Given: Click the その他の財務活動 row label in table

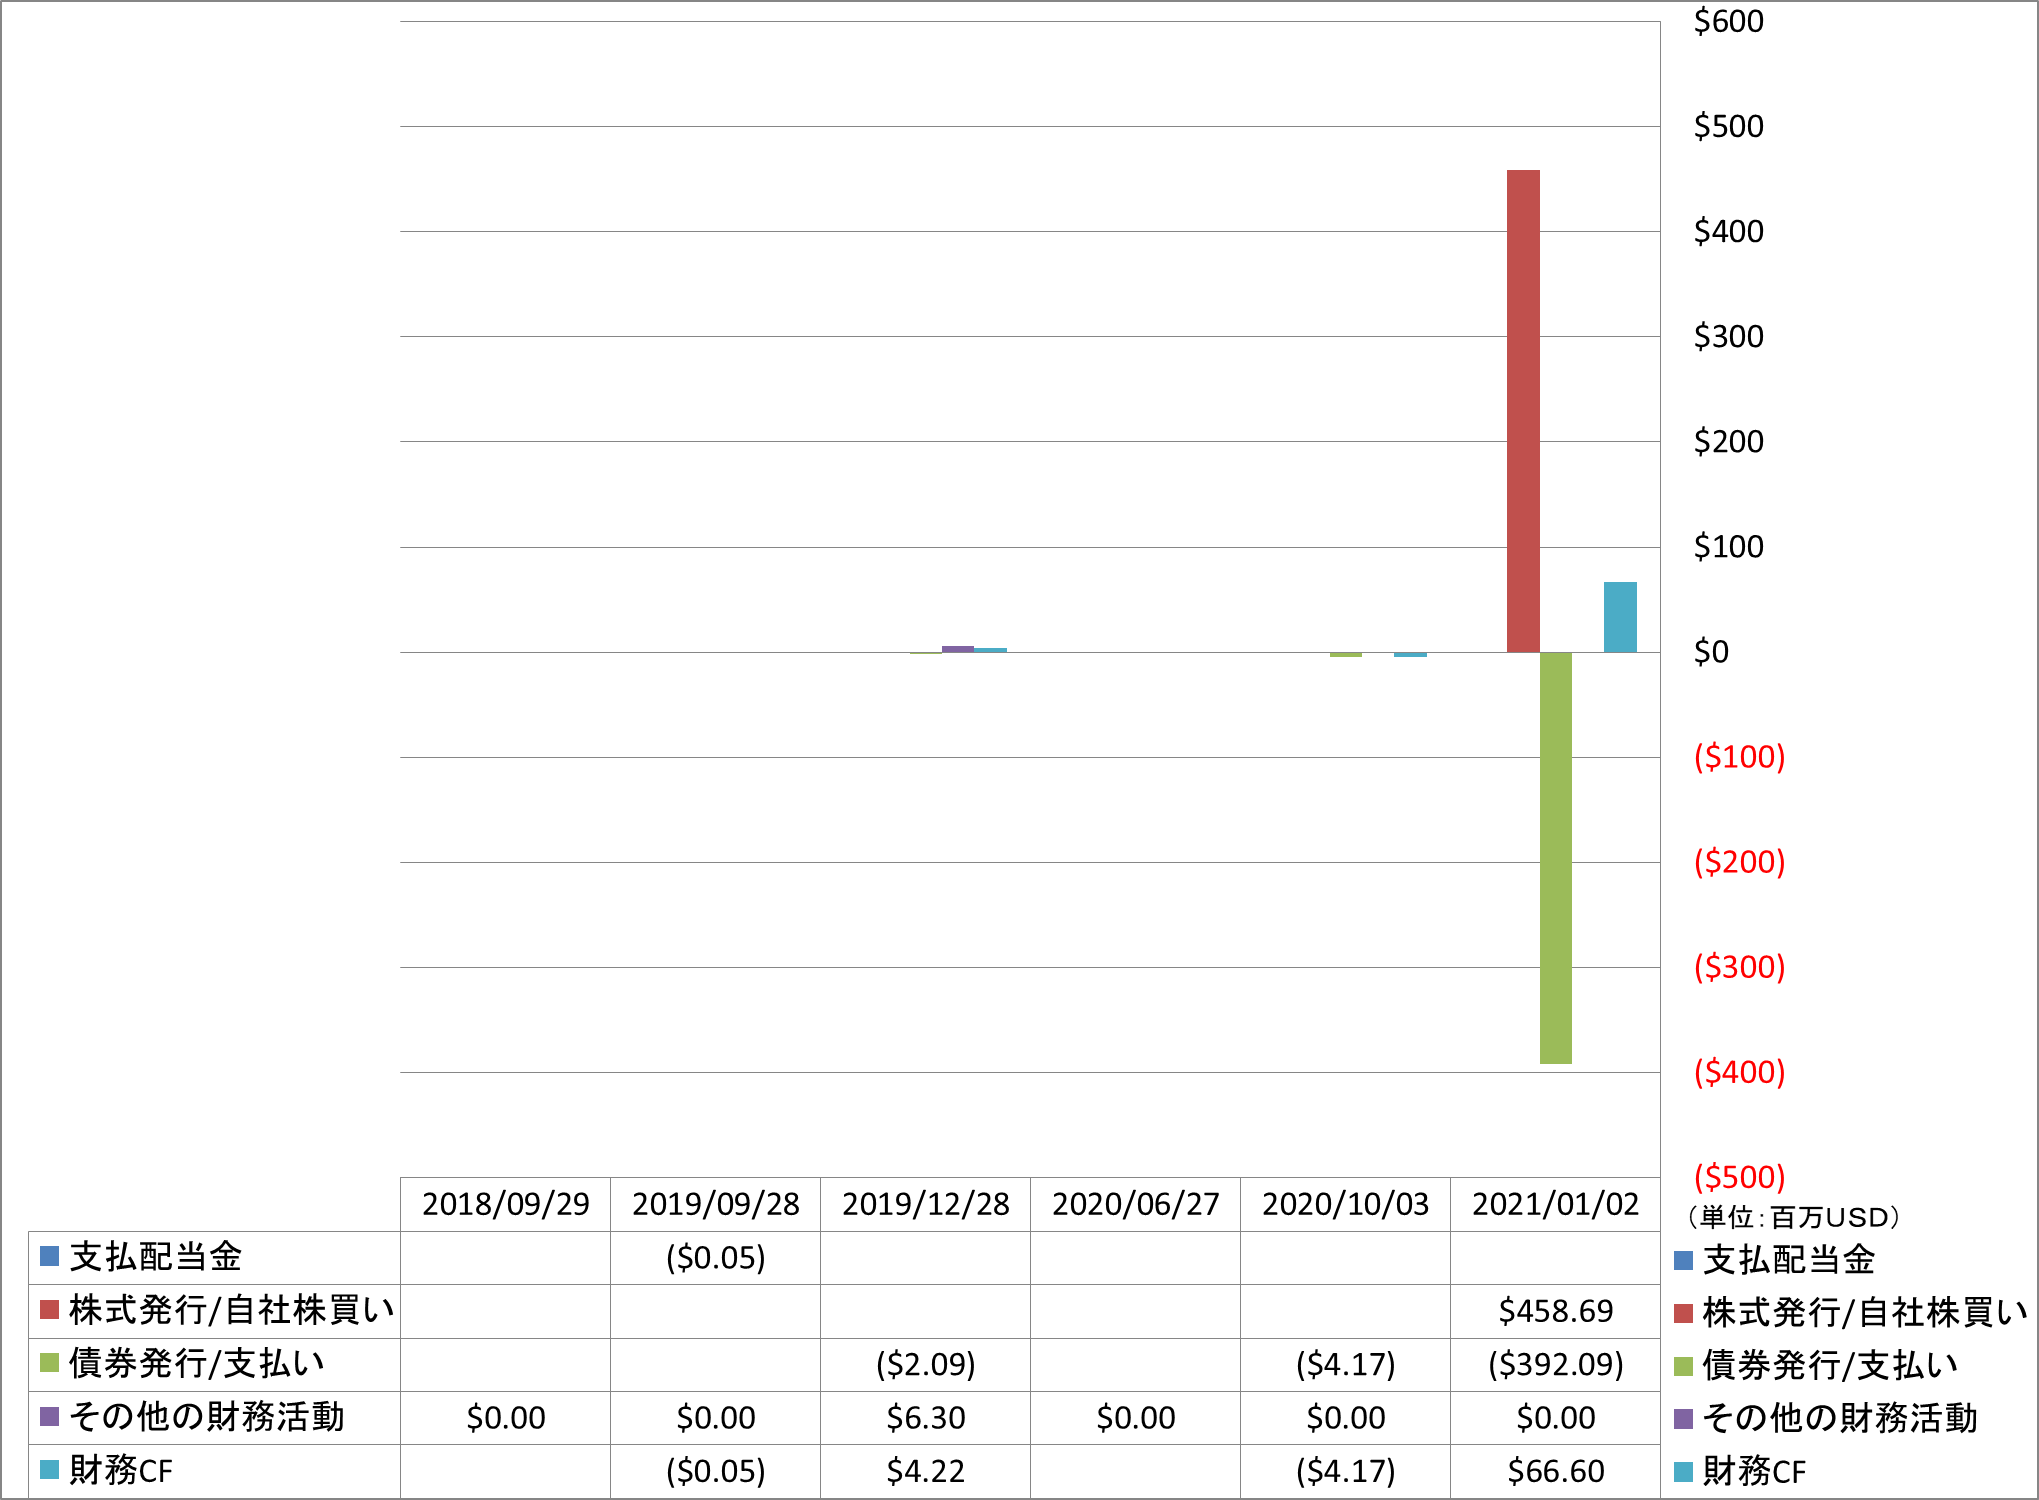Looking at the screenshot, I should coord(207,1417).
